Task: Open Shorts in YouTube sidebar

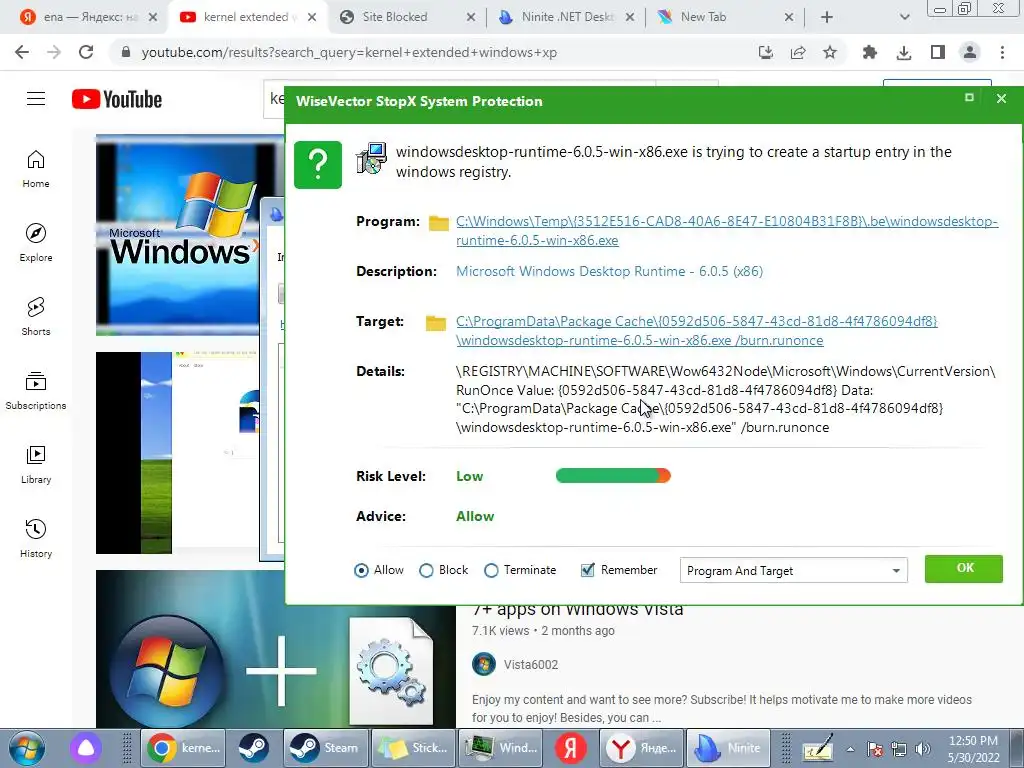Action: 36,317
